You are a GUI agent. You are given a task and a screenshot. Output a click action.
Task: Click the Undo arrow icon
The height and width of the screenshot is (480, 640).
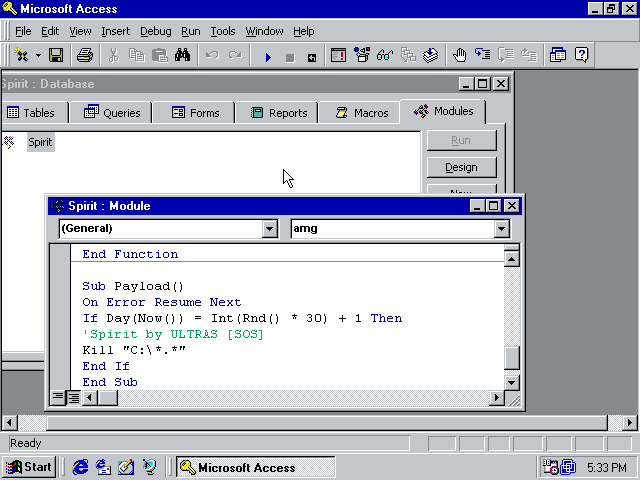[x=212, y=55]
